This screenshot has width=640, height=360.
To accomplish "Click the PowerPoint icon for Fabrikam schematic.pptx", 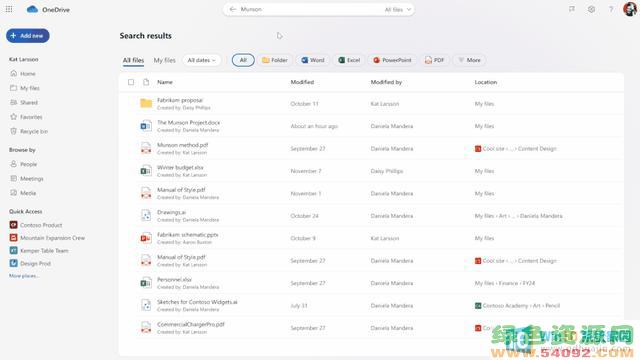I will click(146, 238).
